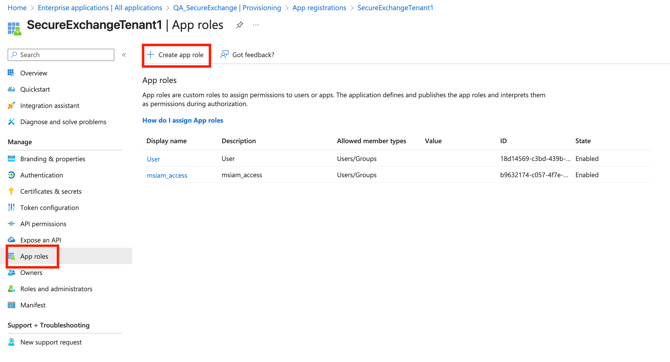Open How do I assign App roles link
Screen dimensions: 670x362
click(183, 121)
